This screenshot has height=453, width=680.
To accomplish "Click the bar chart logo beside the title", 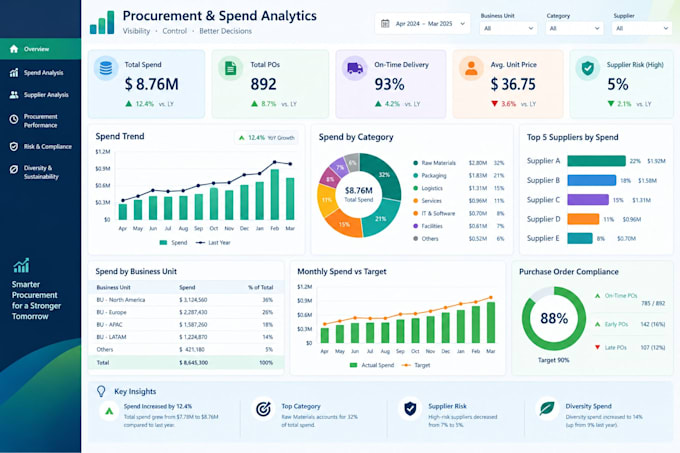I will pyautogui.click(x=102, y=23).
